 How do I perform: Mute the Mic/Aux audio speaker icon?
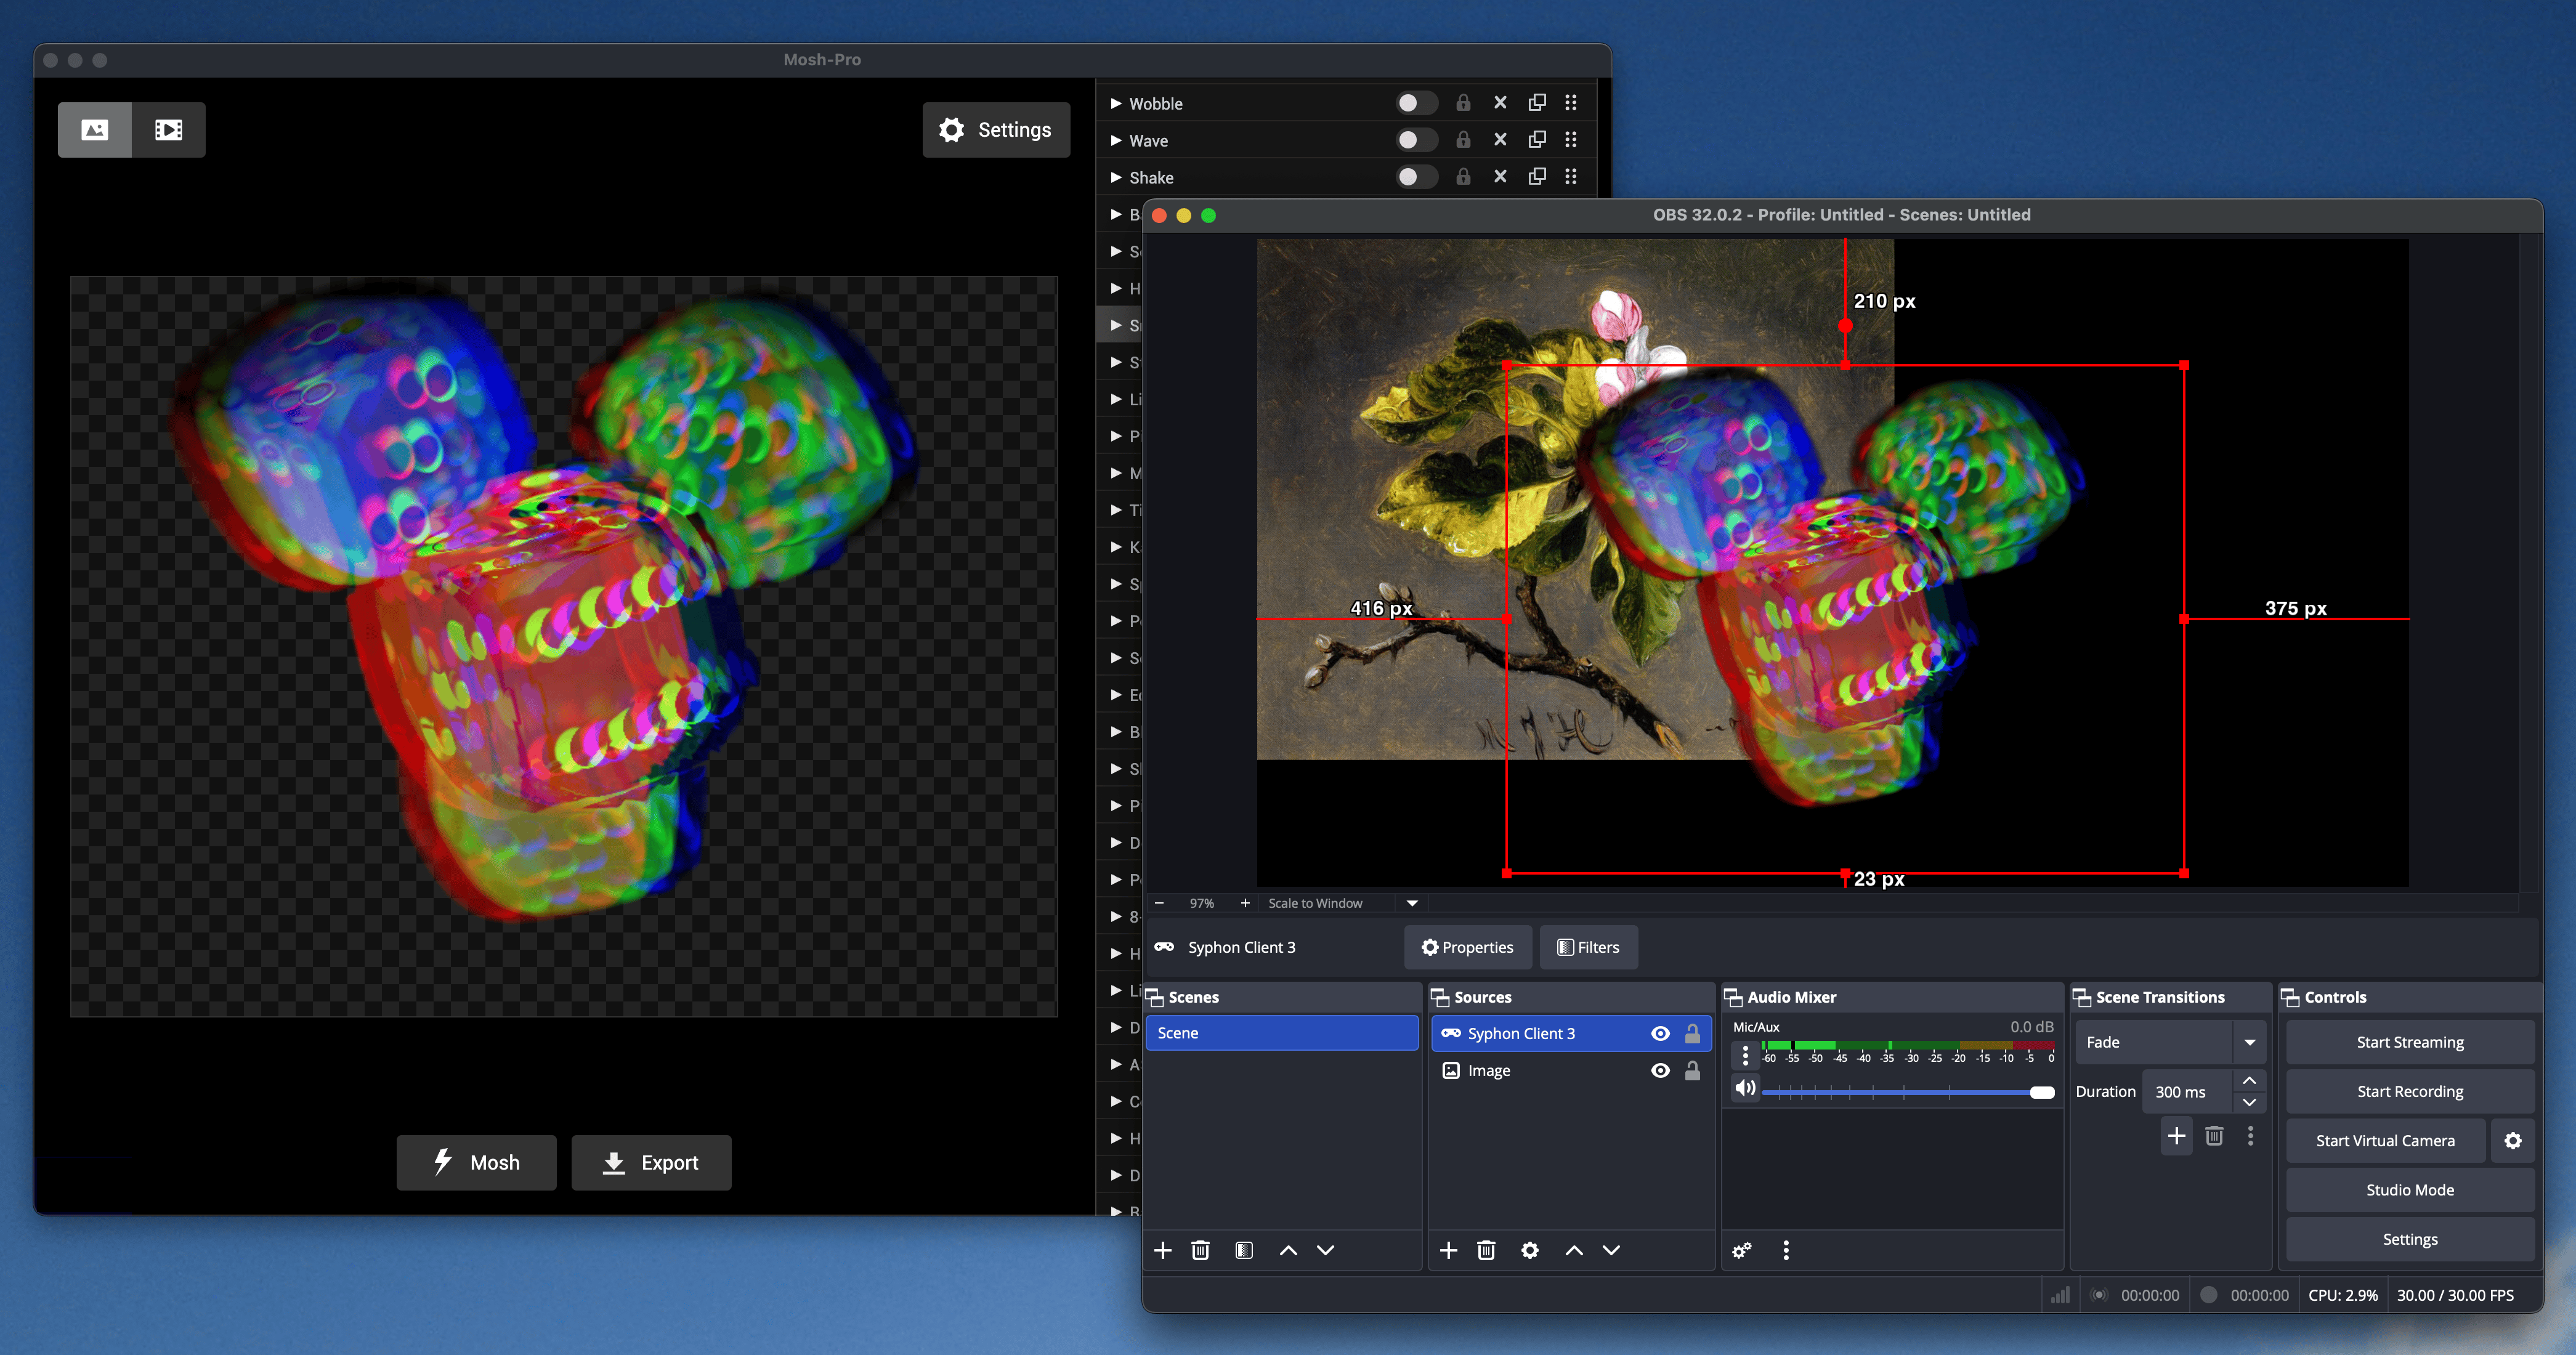point(1745,1088)
